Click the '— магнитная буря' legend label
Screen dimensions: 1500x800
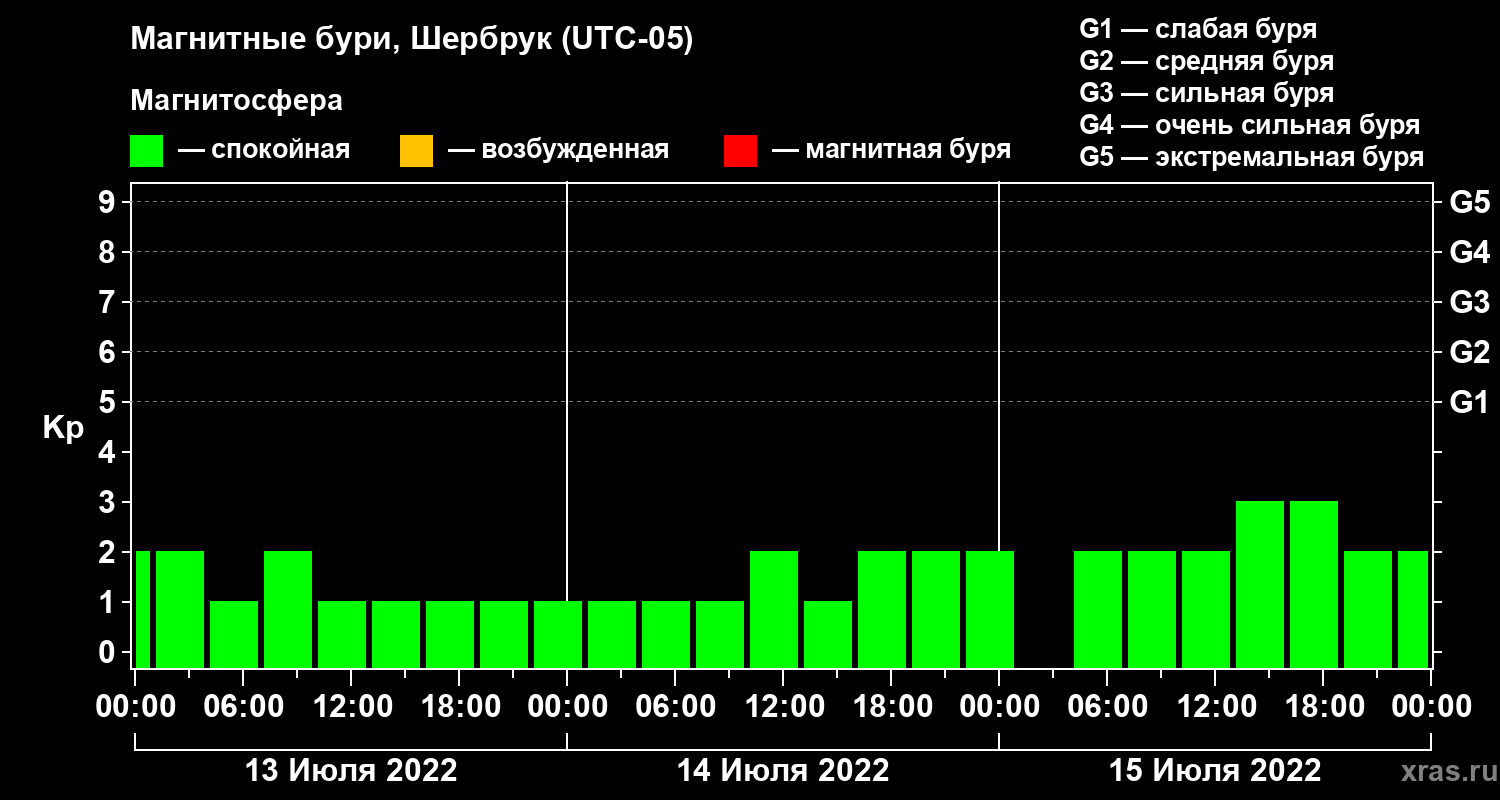(891, 150)
